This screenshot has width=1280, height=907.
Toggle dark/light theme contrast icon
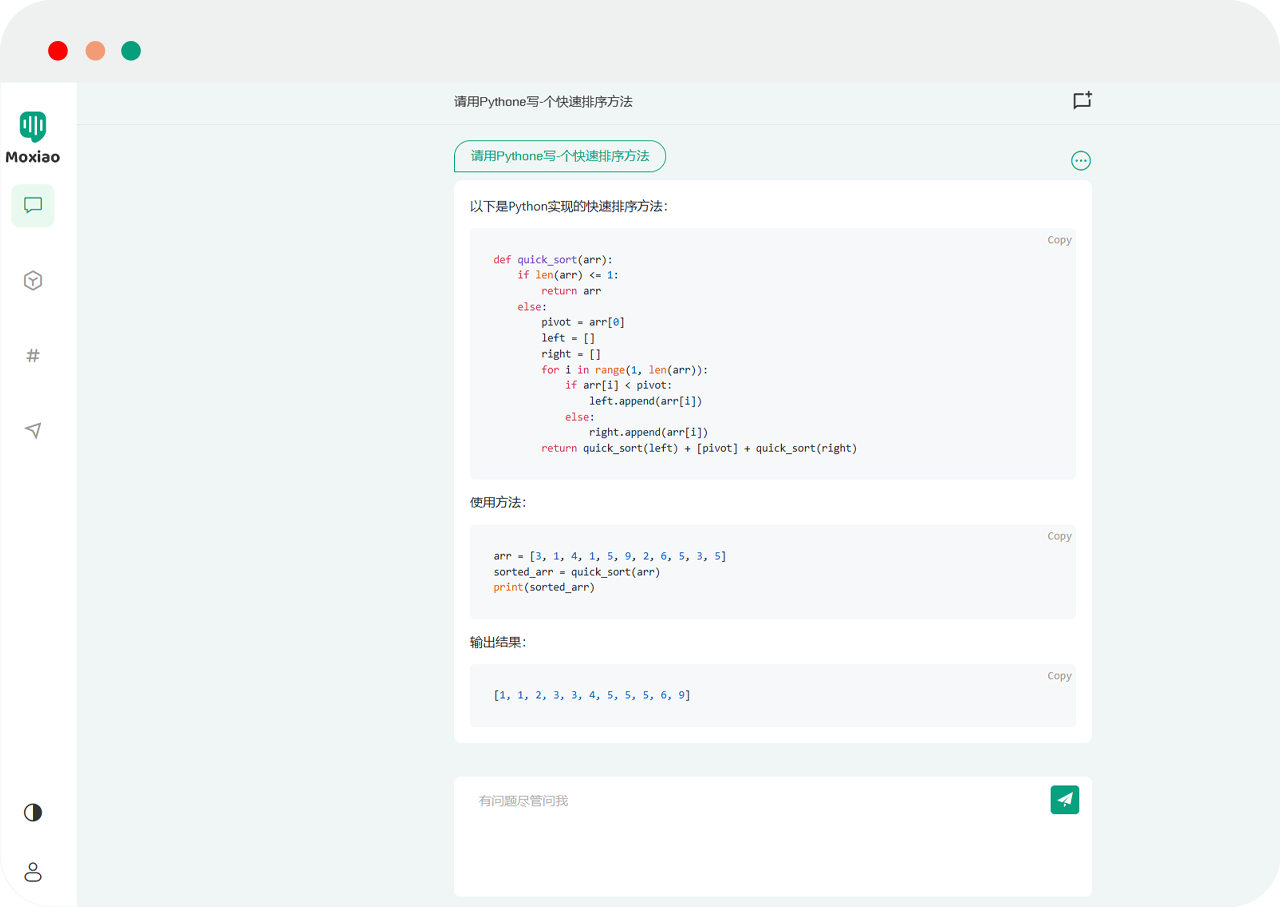33,812
